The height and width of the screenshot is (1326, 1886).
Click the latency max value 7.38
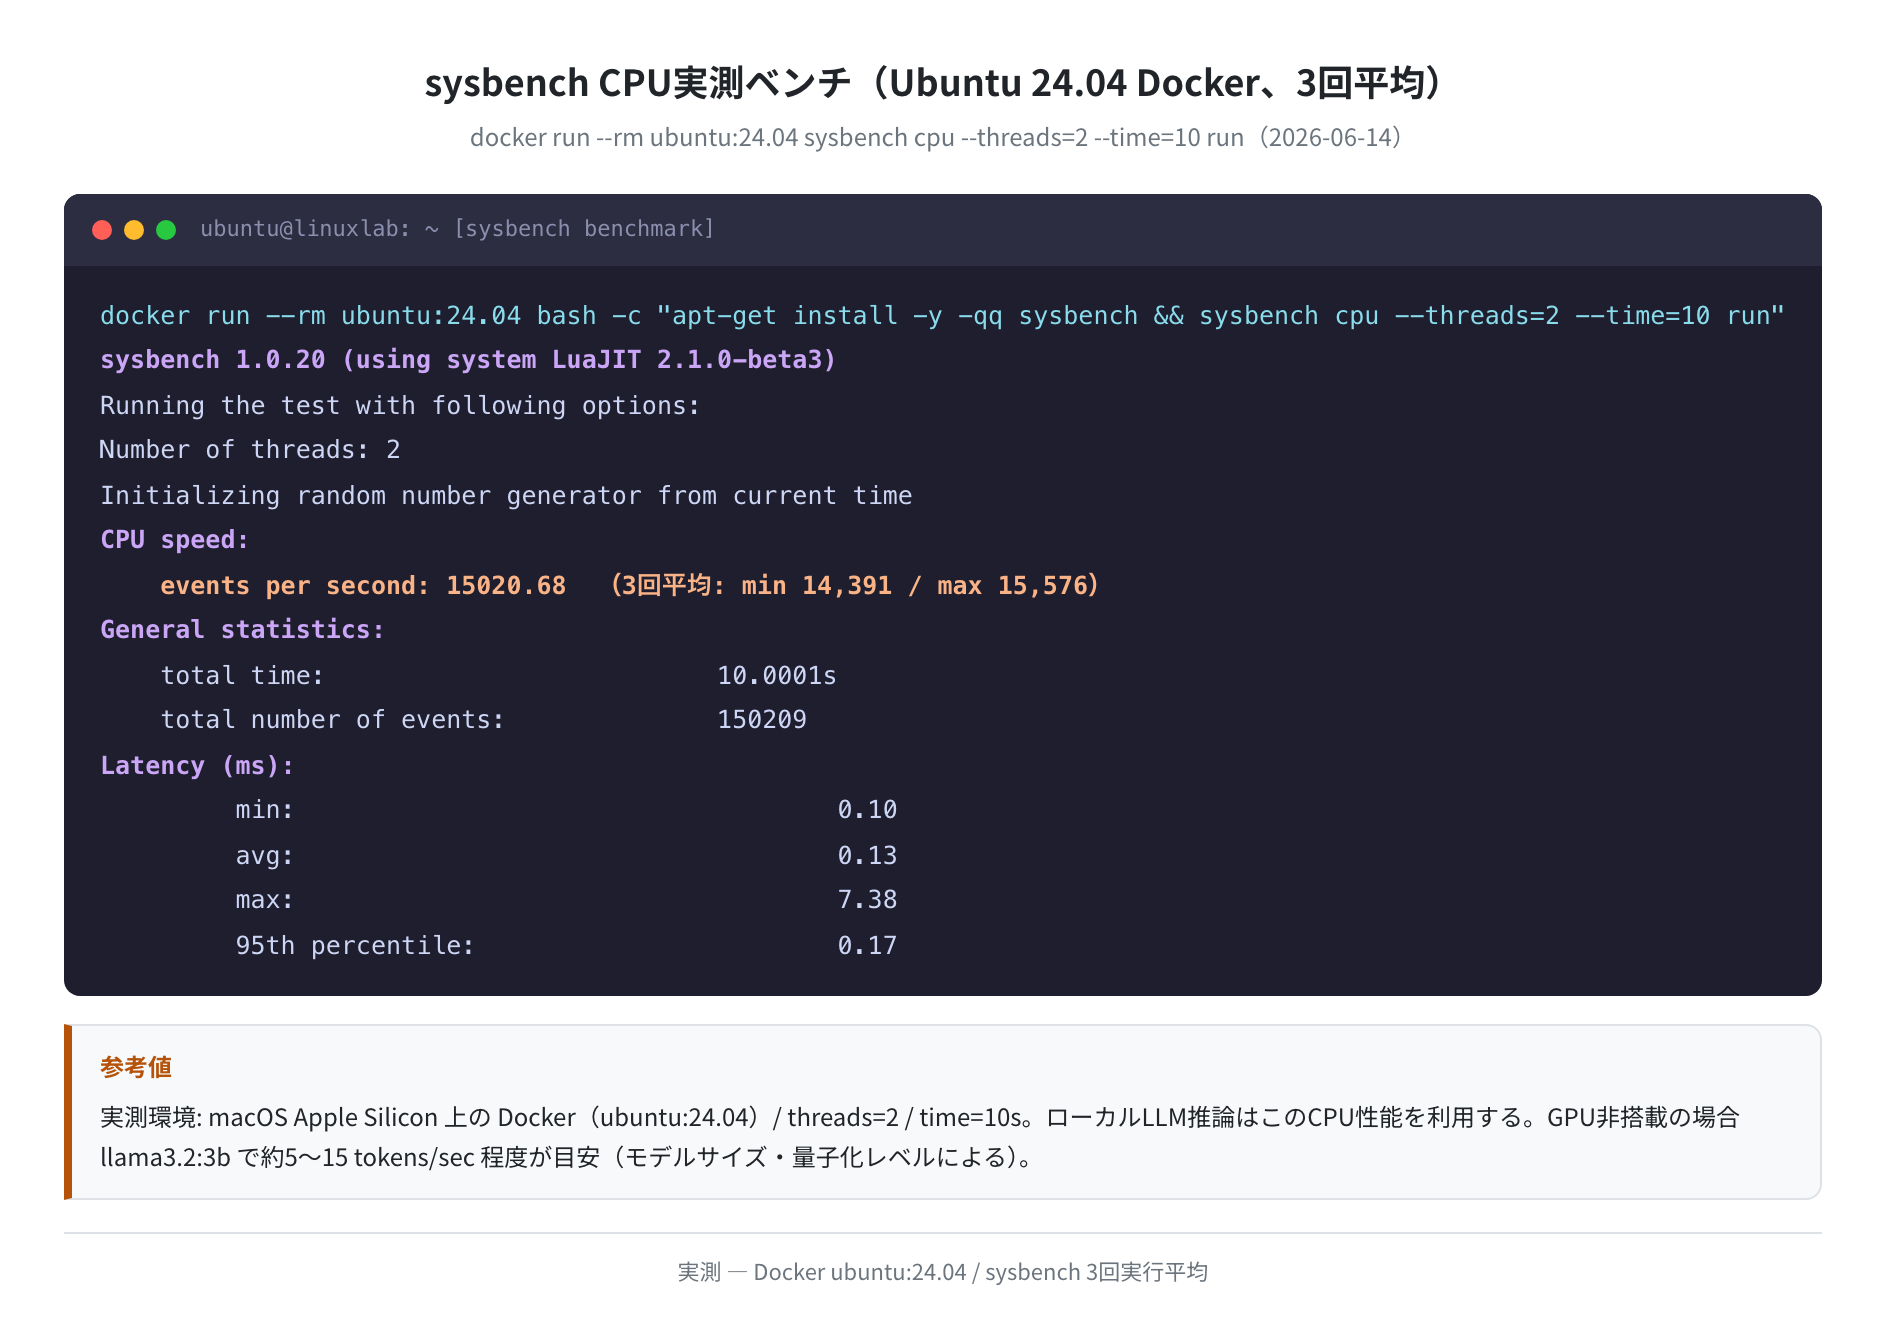point(867,900)
